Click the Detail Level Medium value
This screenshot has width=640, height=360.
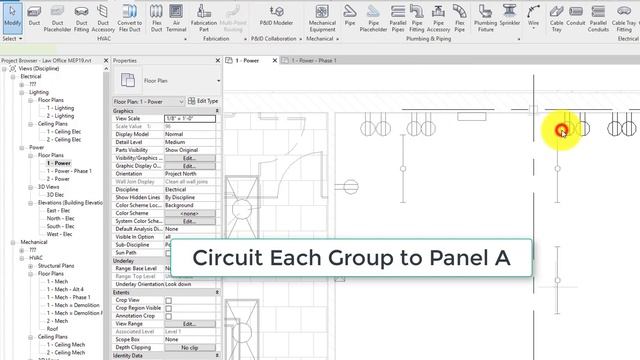190,142
